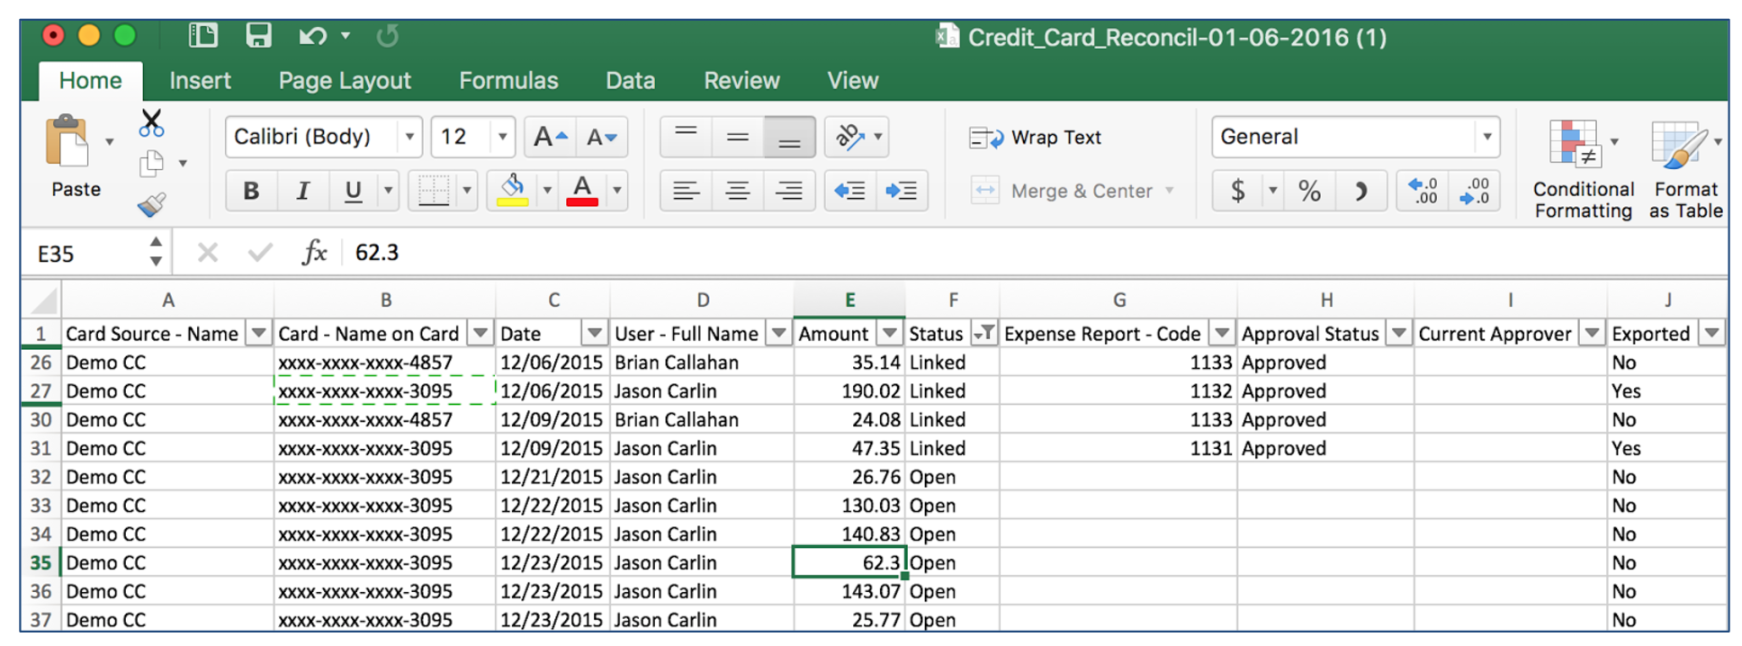Image resolution: width=1742 pixels, height=646 pixels.
Task: Click the Select All corner button
Action: tap(42, 300)
